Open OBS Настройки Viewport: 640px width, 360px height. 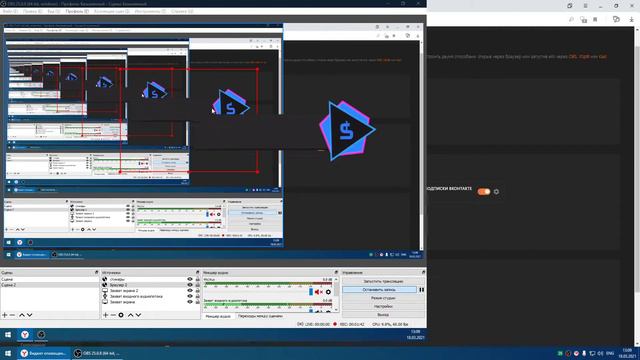click(x=383, y=307)
